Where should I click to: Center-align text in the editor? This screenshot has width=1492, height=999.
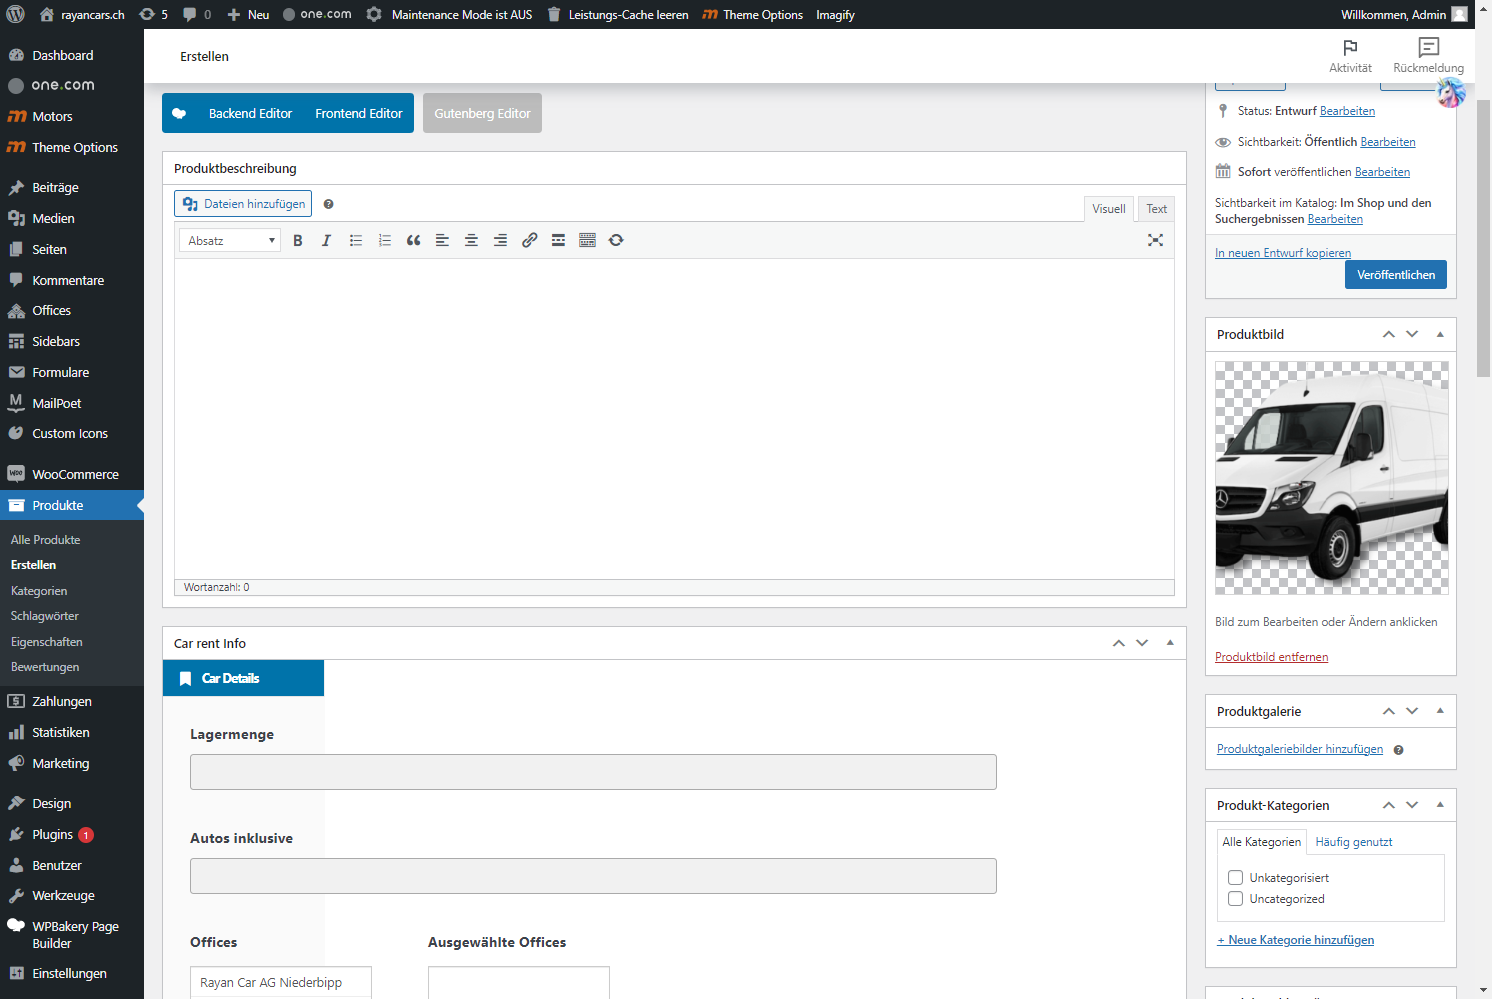(x=471, y=240)
